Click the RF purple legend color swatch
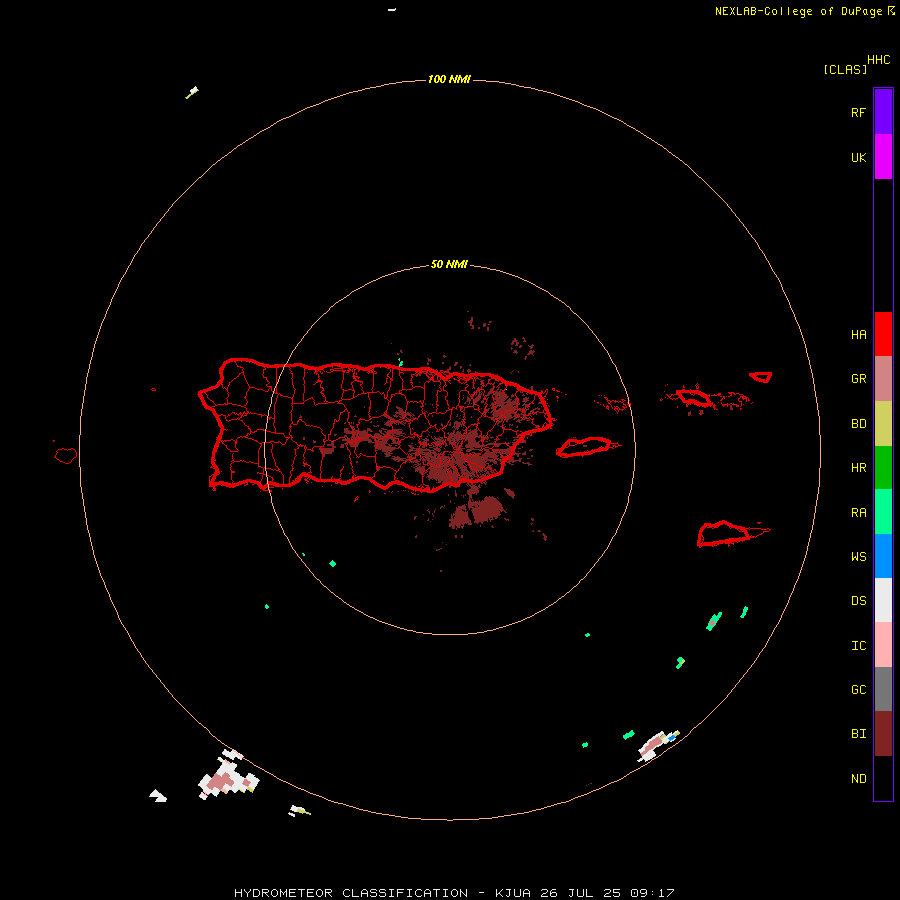The width and height of the screenshot is (900, 900). click(883, 112)
